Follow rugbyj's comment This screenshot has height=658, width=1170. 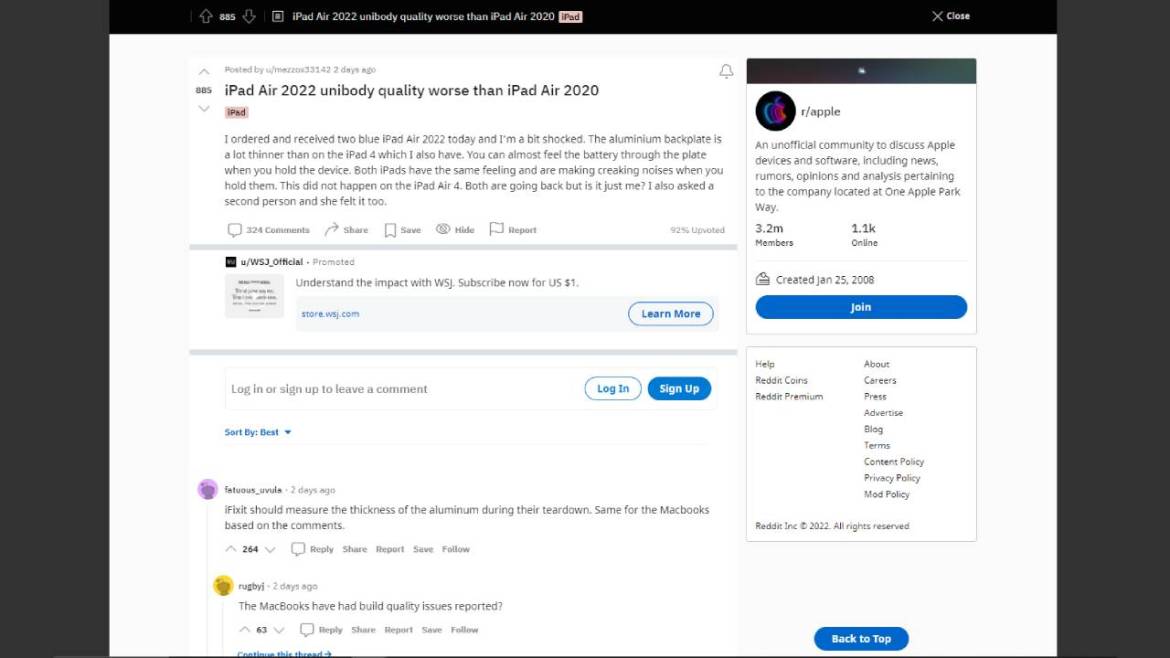coord(464,630)
